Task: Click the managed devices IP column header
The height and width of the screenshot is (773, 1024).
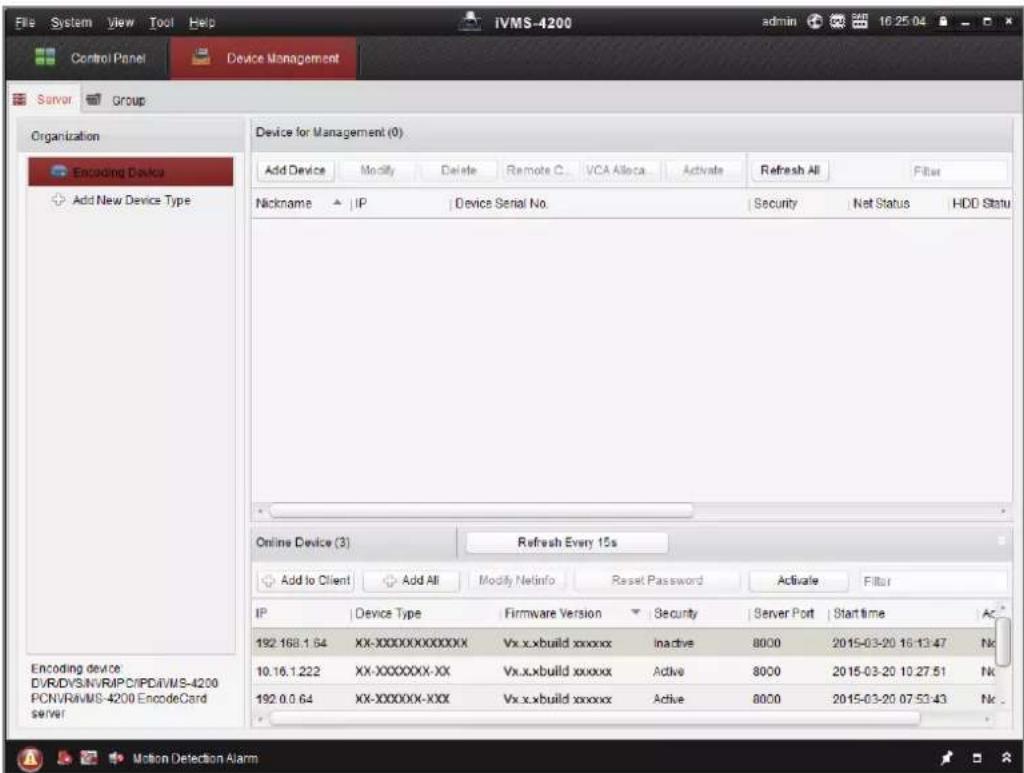Action: click(x=401, y=204)
